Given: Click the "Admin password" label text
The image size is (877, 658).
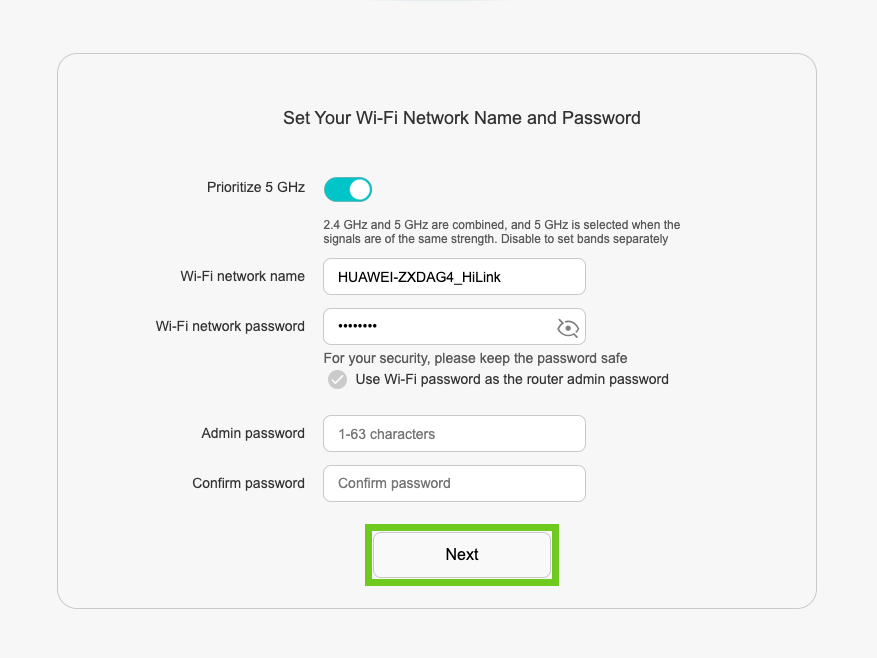Looking at the screenshot, I should click(253, 433).
